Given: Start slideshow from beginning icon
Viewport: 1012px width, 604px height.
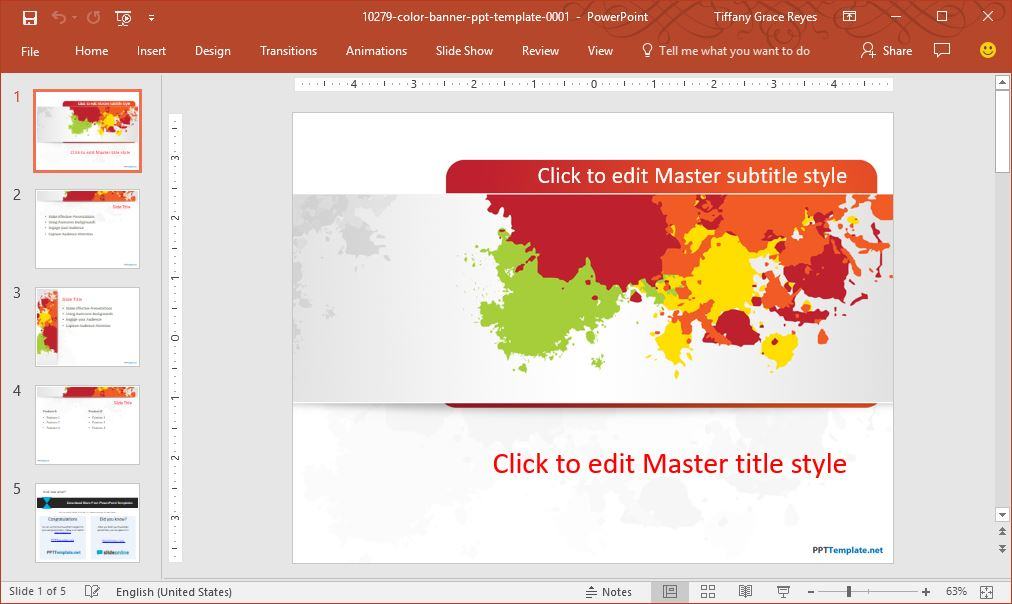Looking at the screenshot, I should (123, 17).
